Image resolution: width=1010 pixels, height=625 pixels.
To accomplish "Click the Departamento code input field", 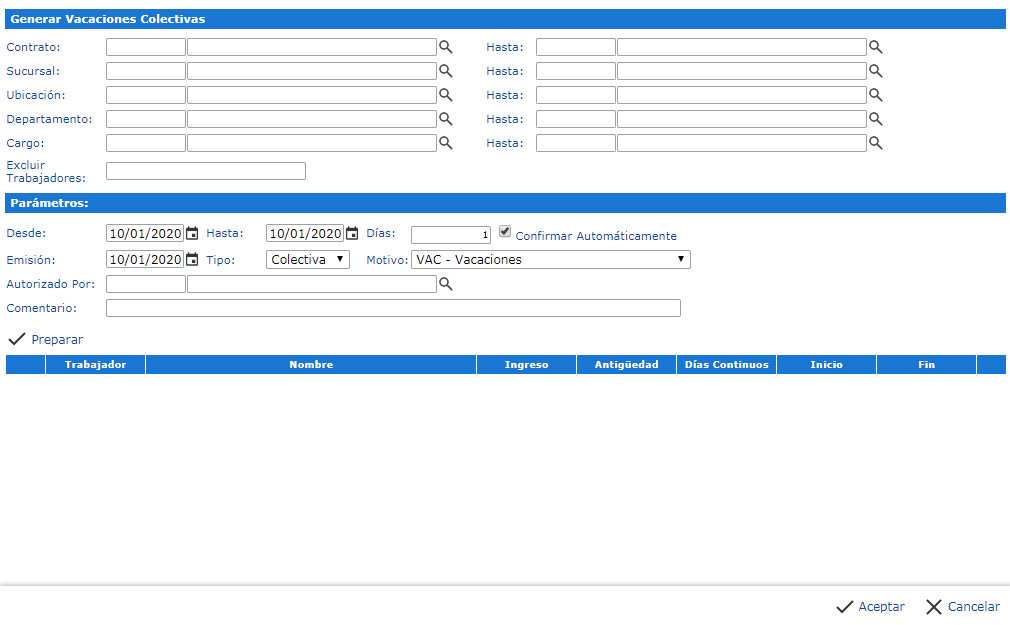I will pyautogui.click(x=146, y=119).
